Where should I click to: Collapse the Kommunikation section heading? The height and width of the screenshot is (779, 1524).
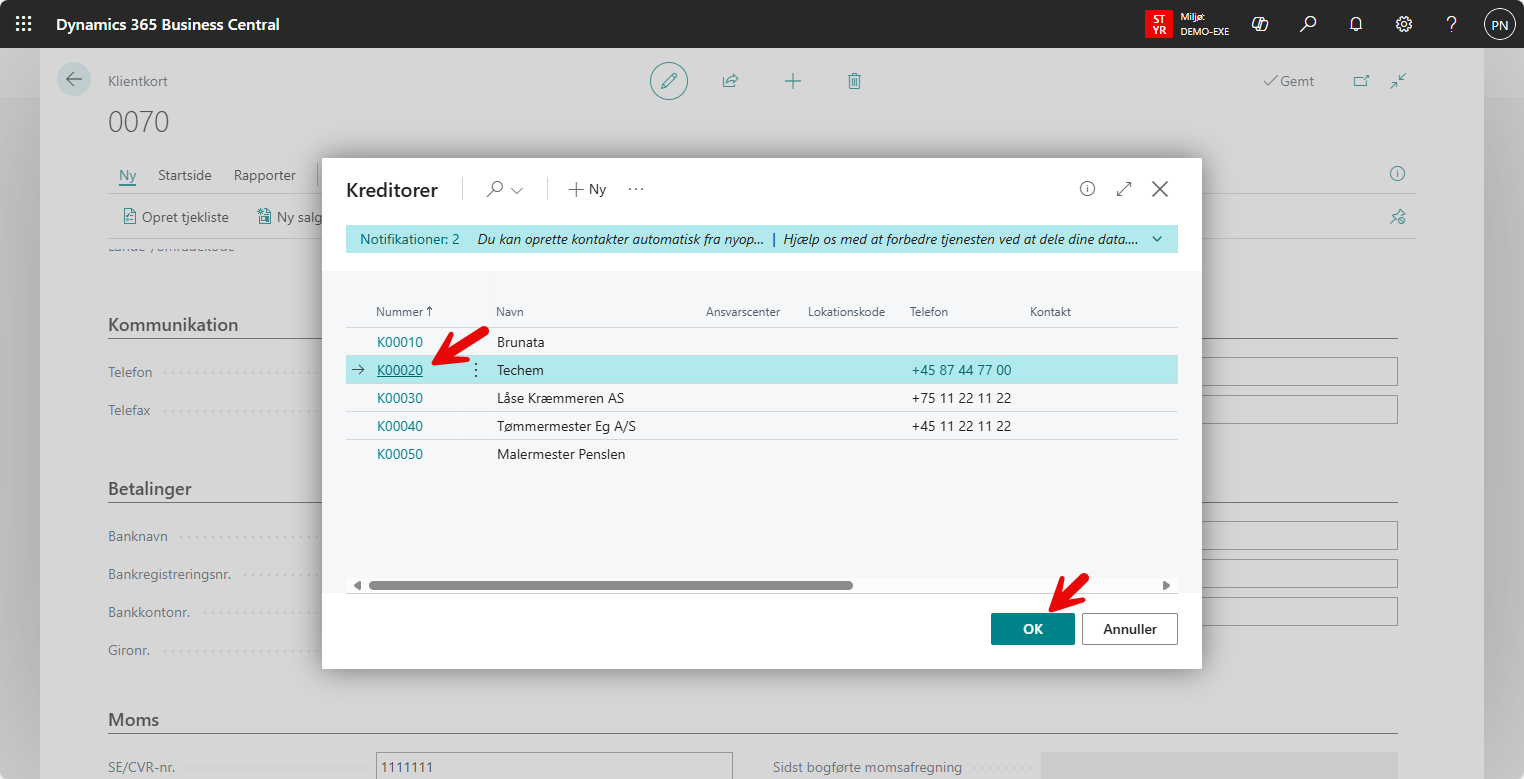click(x=173, y=325)
